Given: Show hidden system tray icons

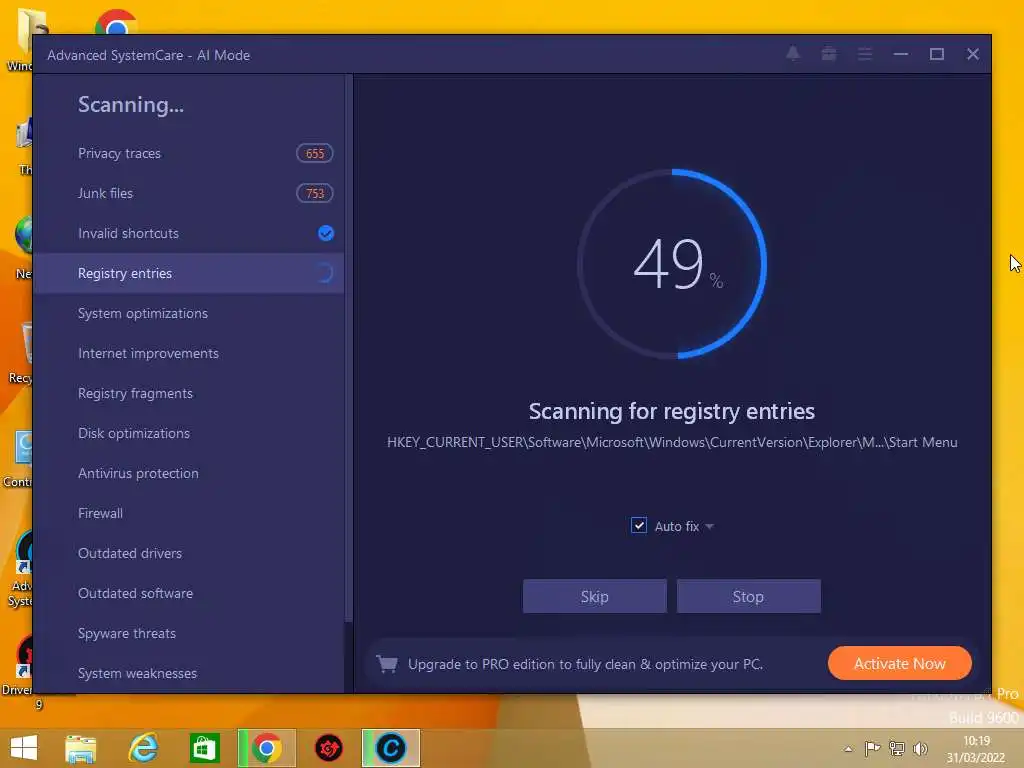Looking at the screenshot, I should click(848, 749).
